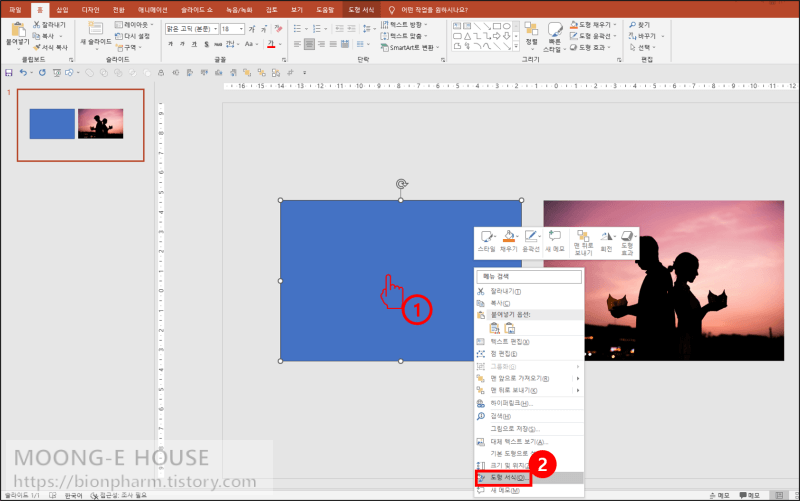The image size is (800, 501).
Task: Click Reset slide (다시 설정) button
Action: [132, 36]
